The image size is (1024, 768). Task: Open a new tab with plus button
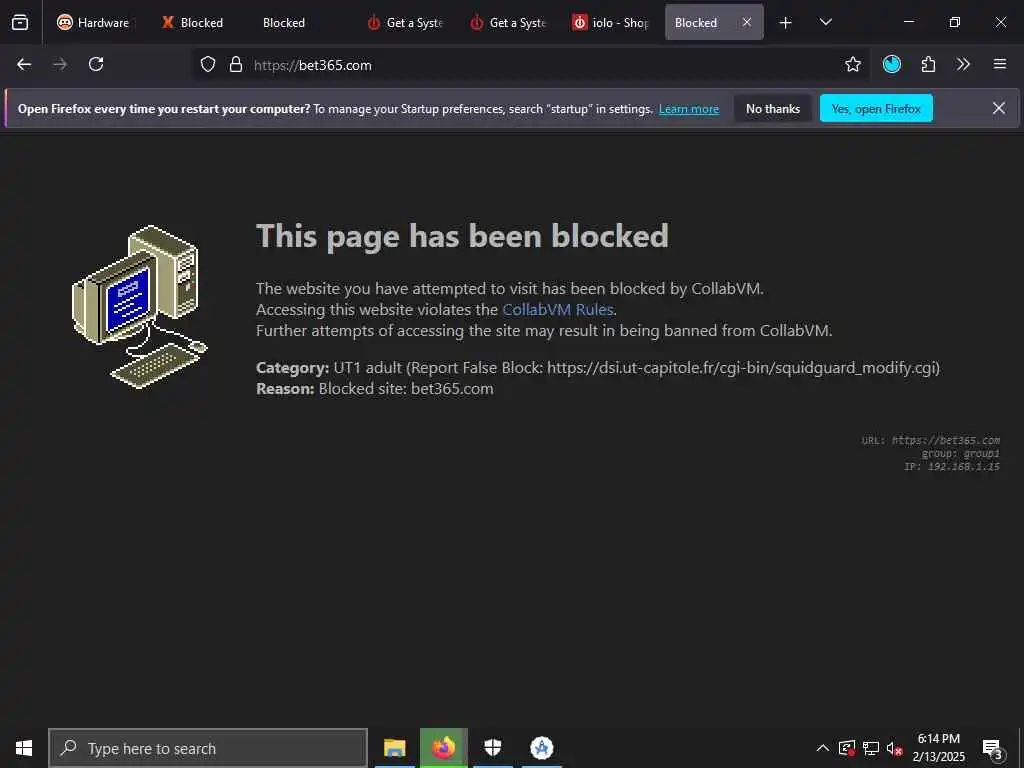[786, 22]
